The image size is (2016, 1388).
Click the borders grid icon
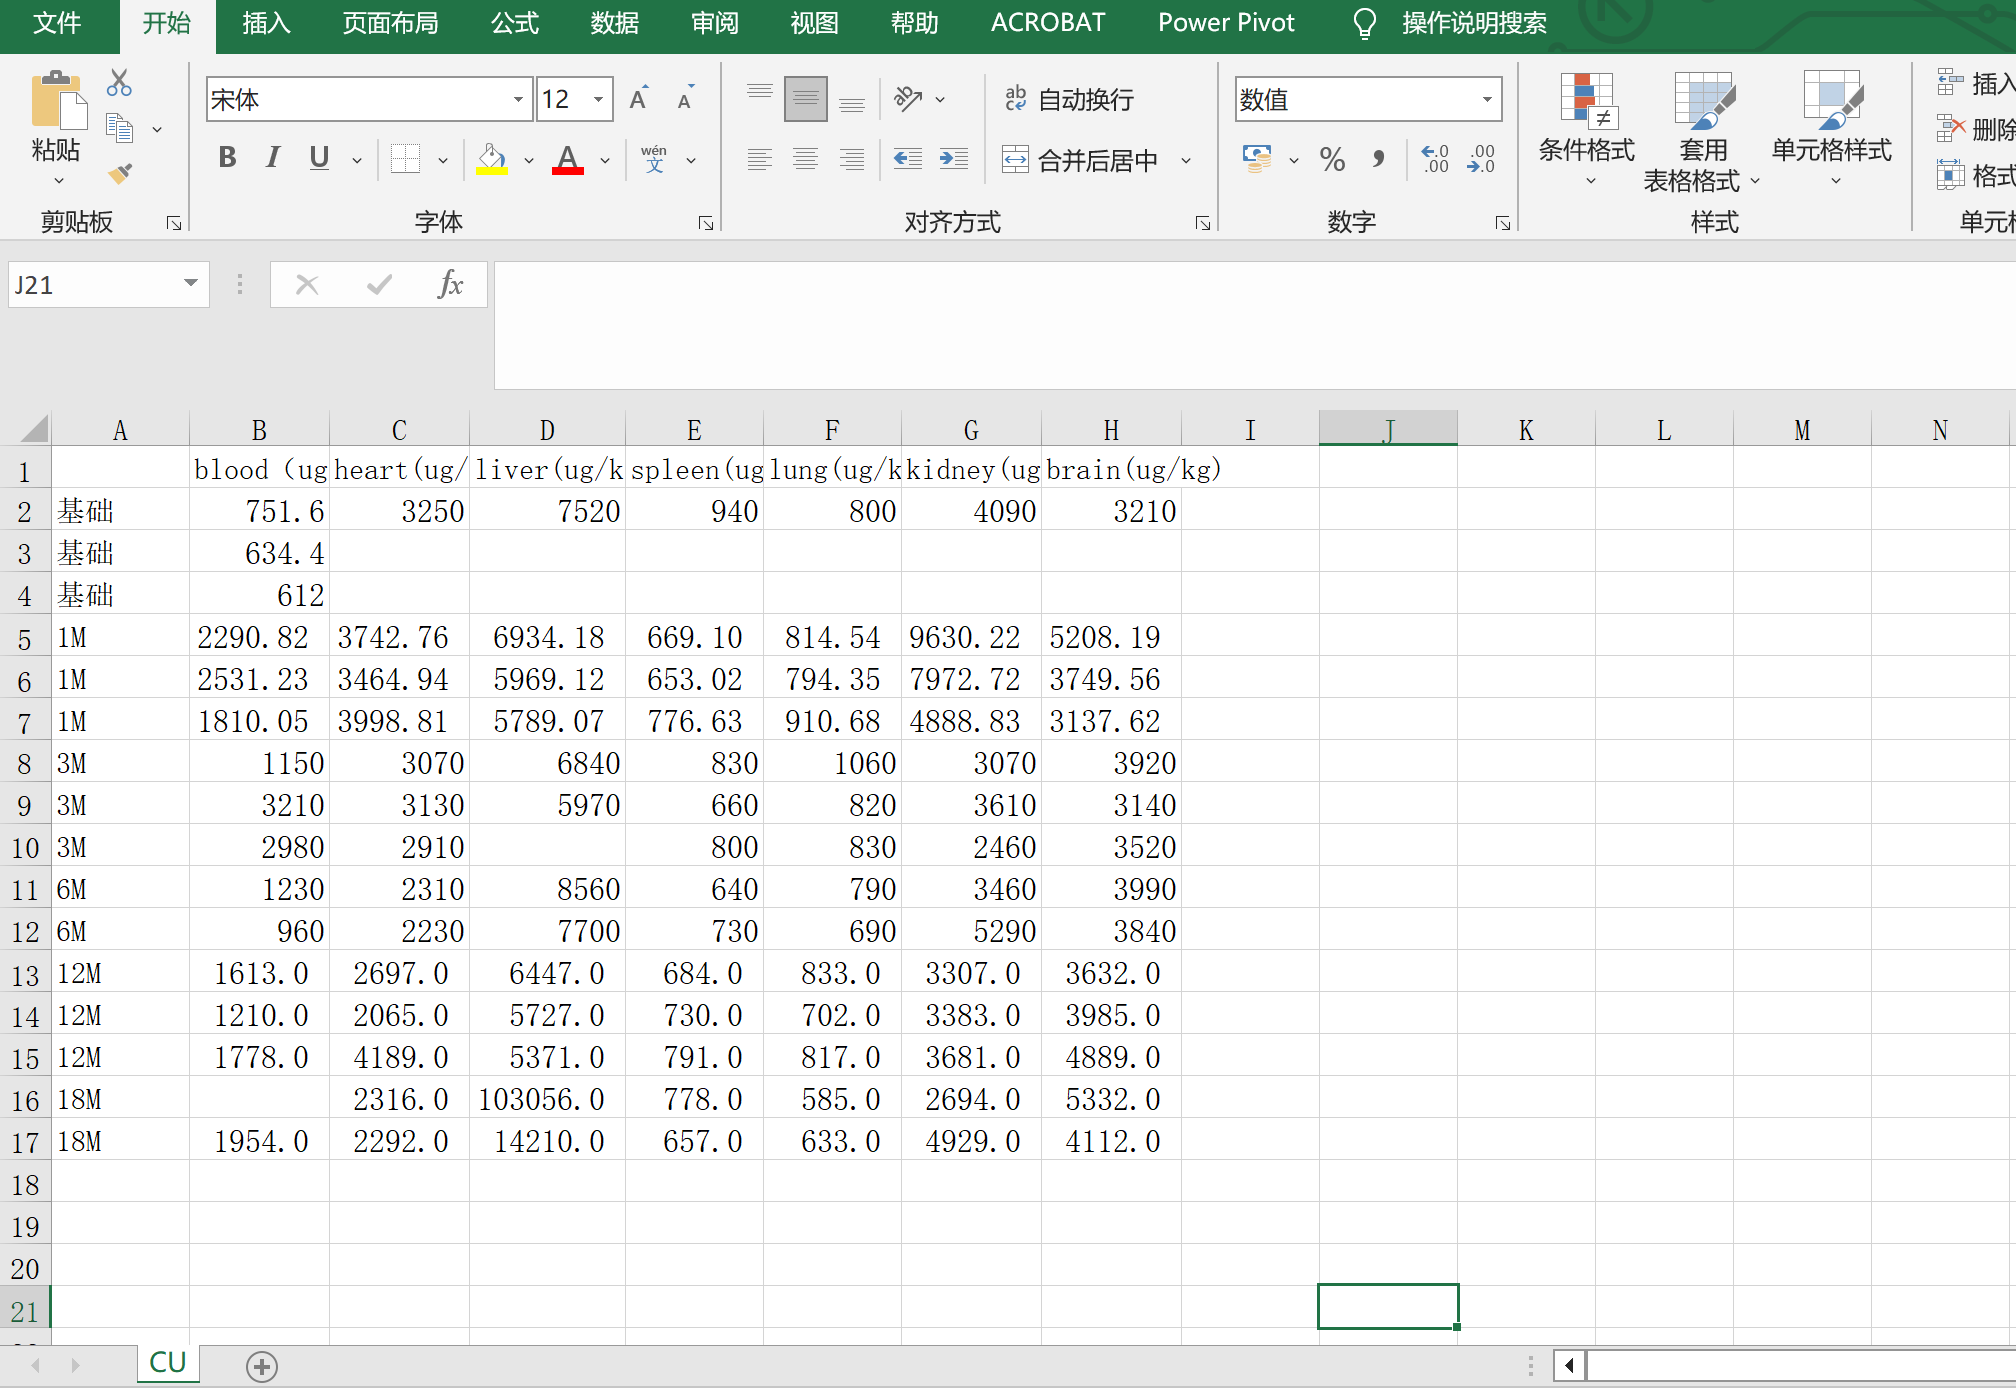coord(405,159)
